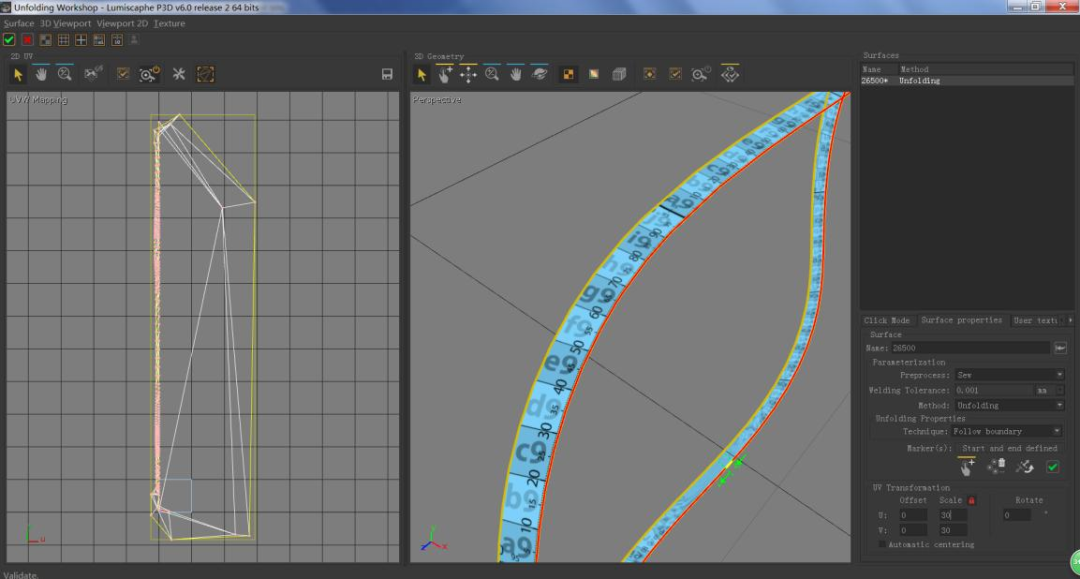Toggle the red scale lock icon
The image size is (1080, 579).
pos(971,500)
